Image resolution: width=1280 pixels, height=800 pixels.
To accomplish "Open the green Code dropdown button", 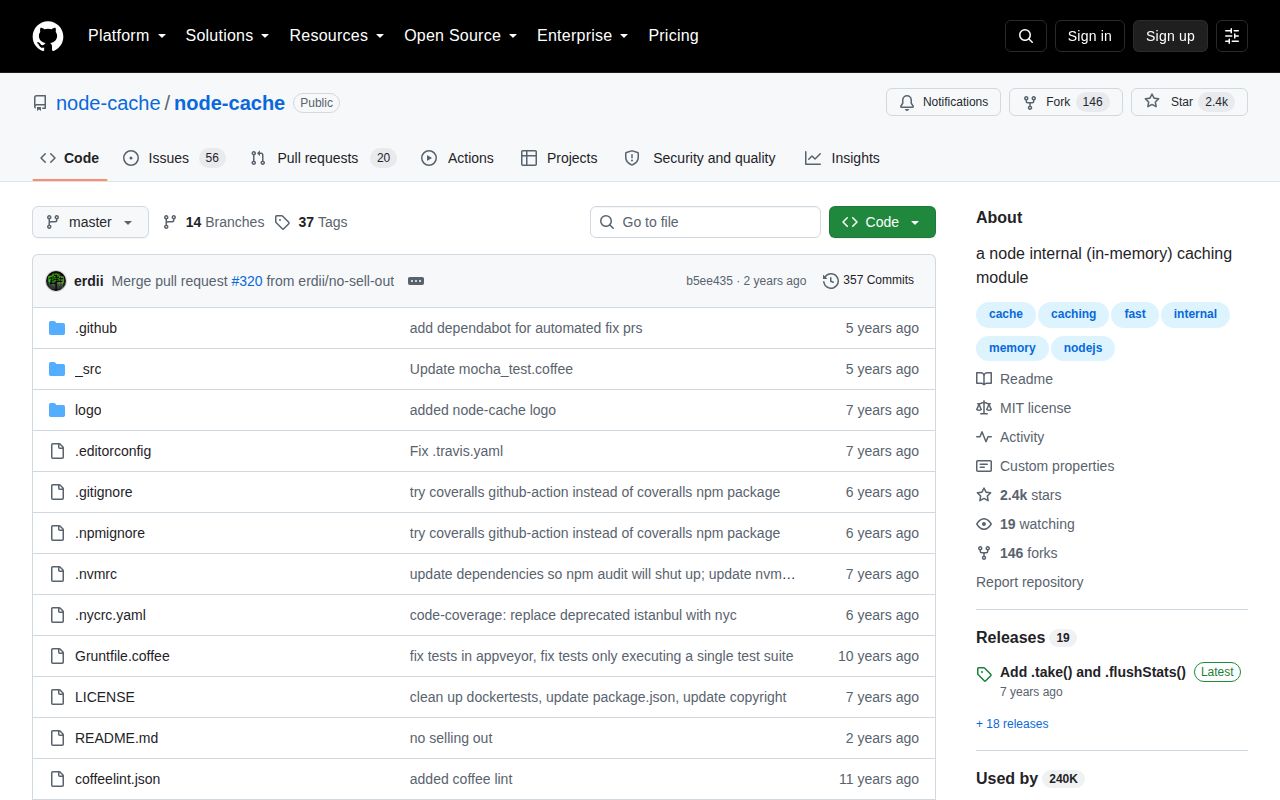I will tap(882, 222).
